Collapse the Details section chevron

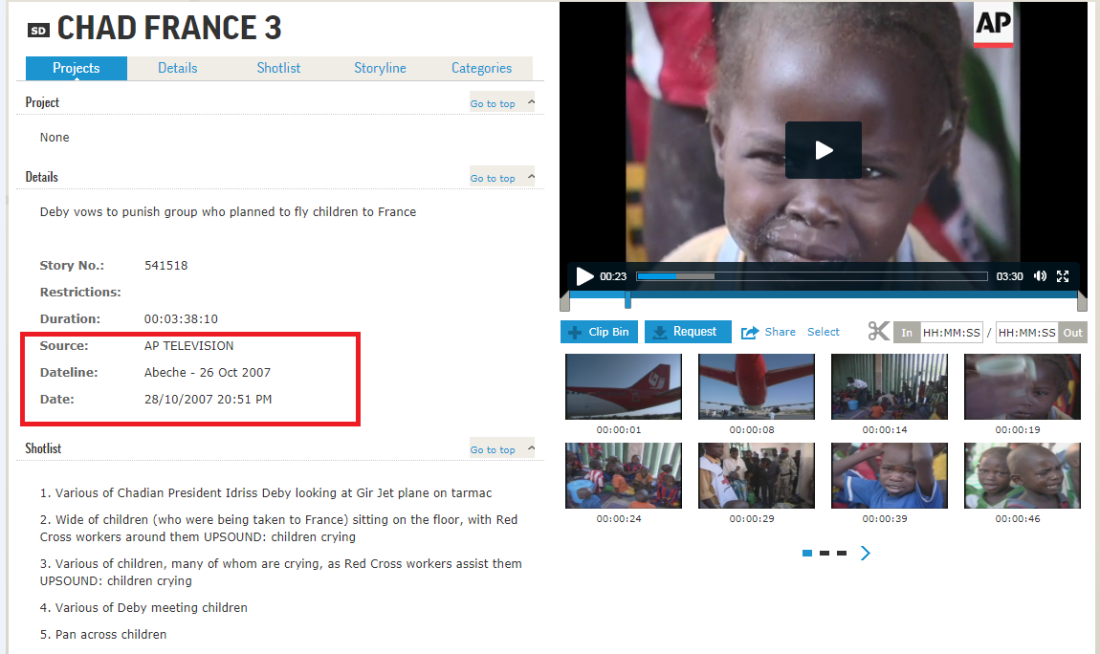531,177
